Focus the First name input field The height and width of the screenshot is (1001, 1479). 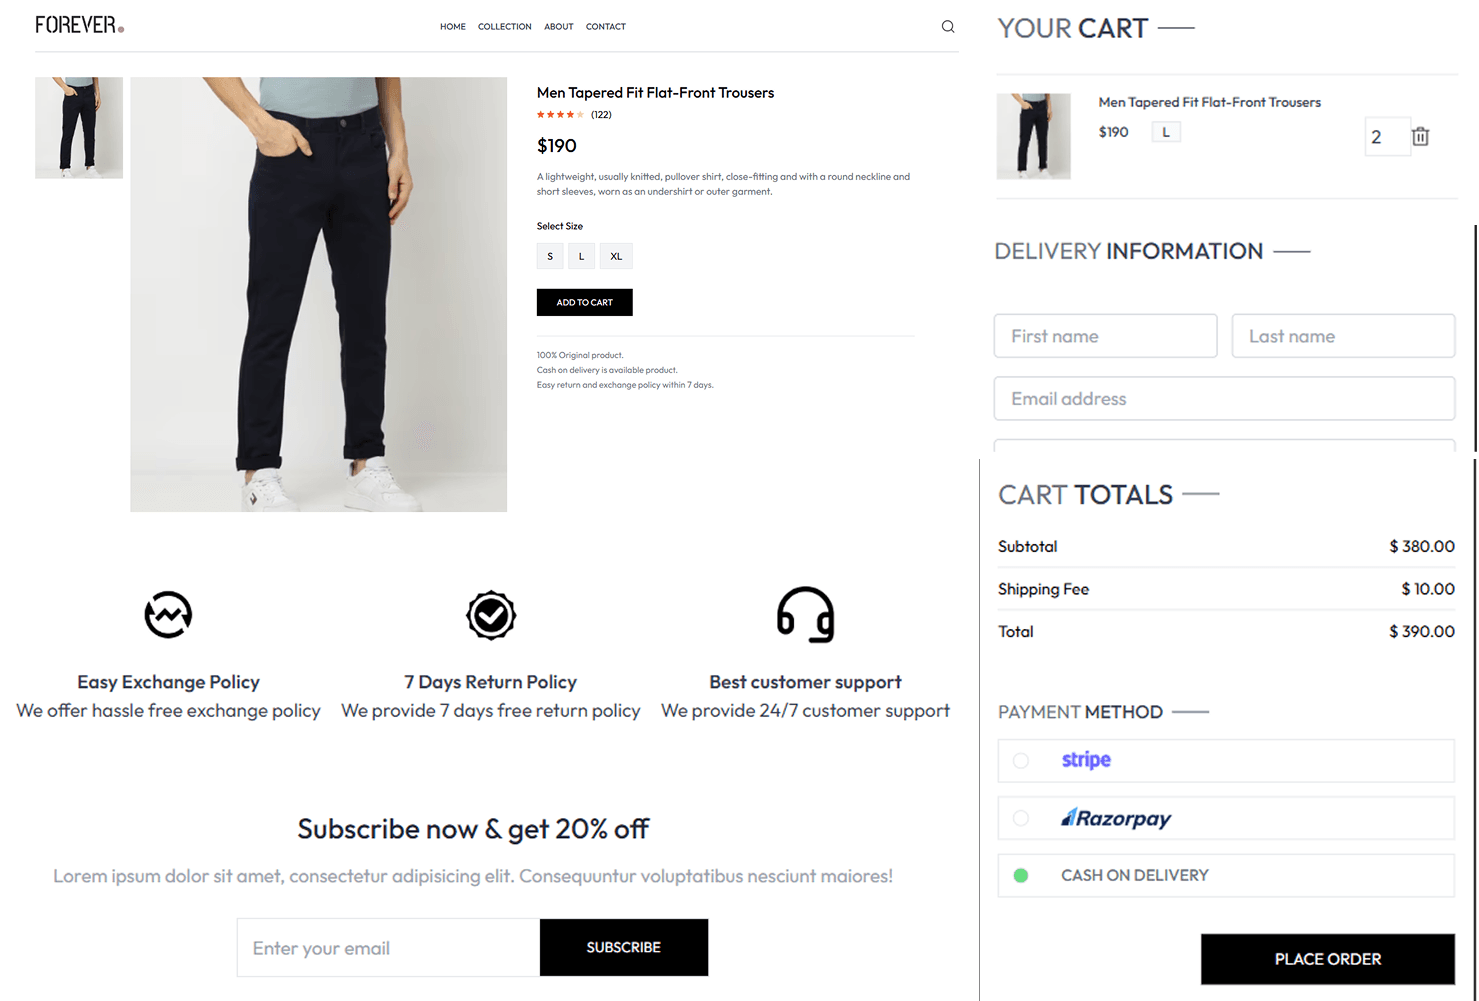point(1105,336)
